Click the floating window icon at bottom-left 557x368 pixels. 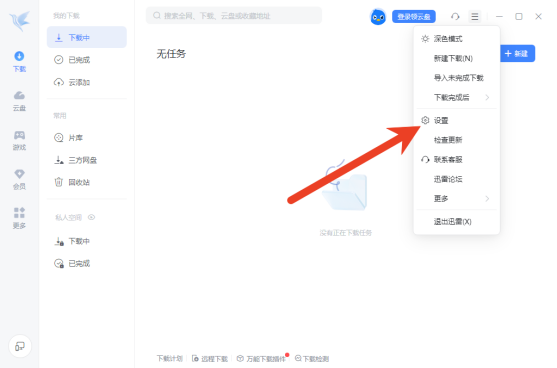coord(20,346)
